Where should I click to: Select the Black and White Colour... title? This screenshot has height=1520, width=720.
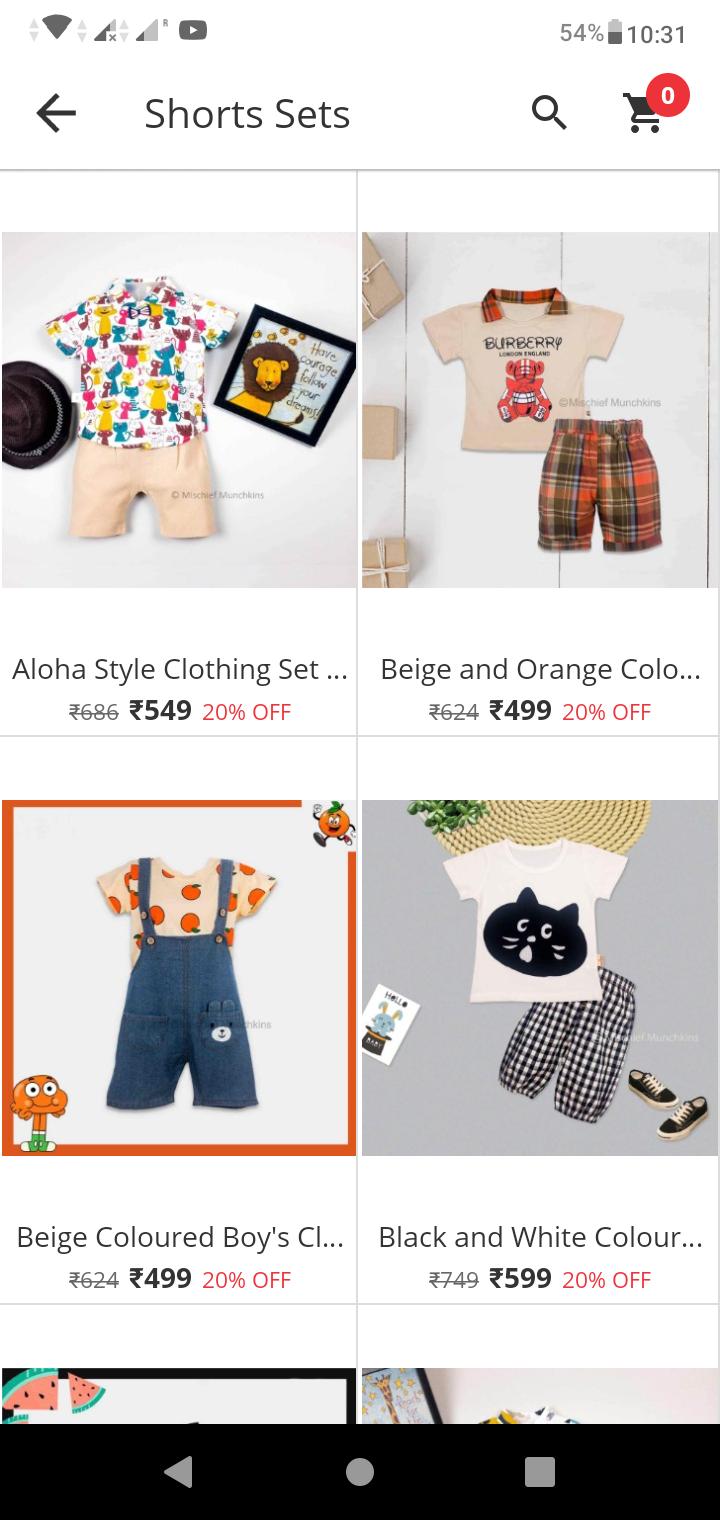click(540, 1237)
